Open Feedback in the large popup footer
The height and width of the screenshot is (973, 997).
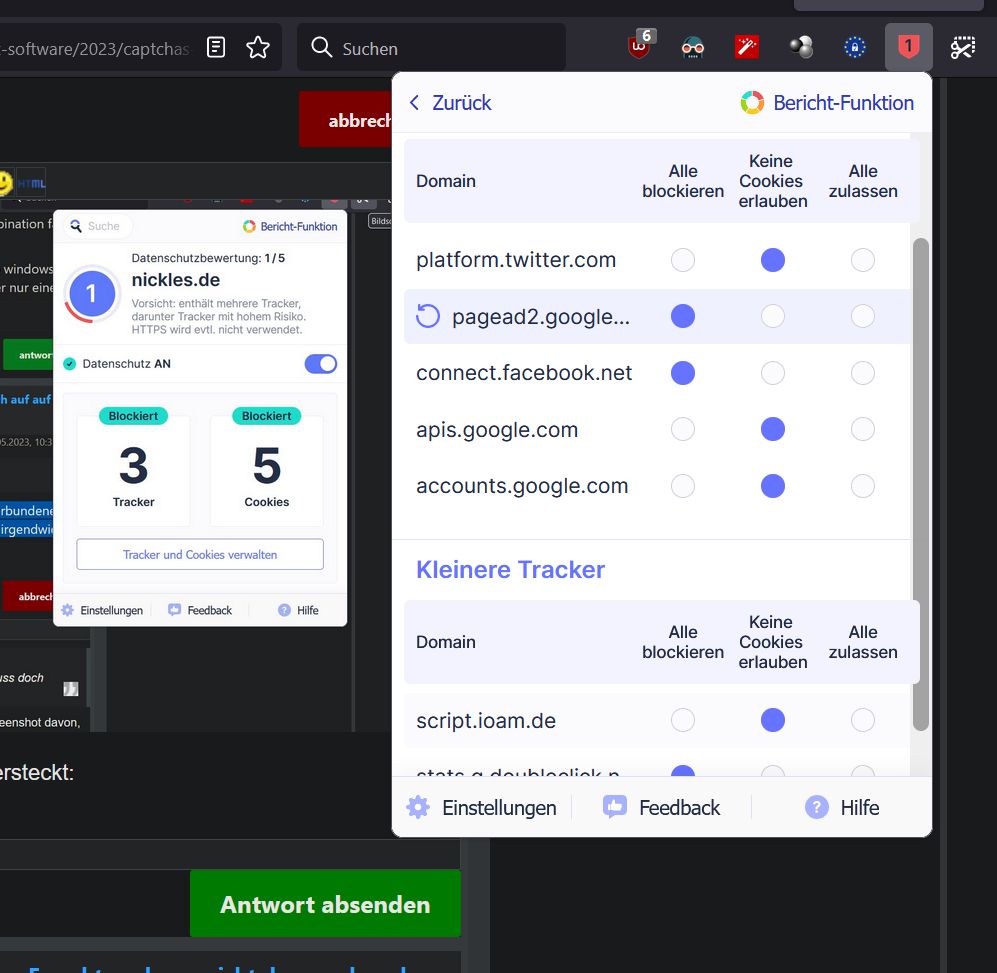pyautogui.click(x=661, y=808)
